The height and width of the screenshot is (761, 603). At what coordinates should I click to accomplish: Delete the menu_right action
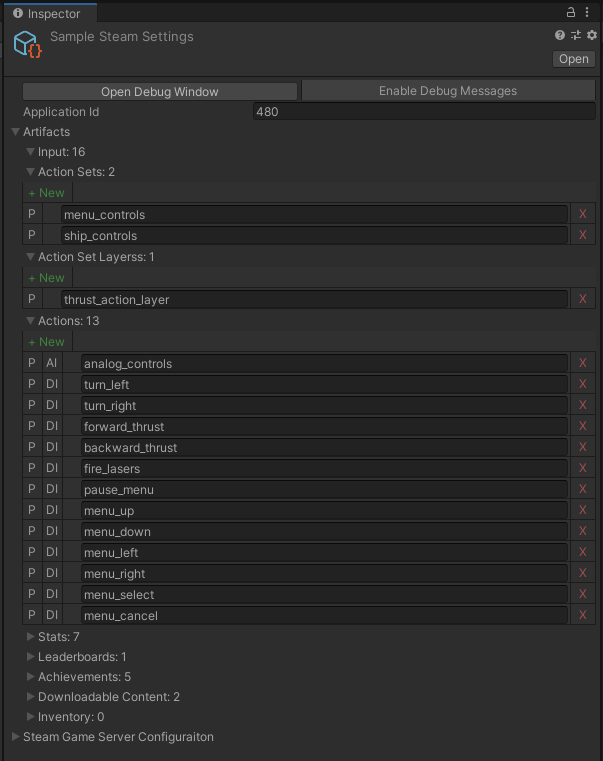(x=583, y=573)
